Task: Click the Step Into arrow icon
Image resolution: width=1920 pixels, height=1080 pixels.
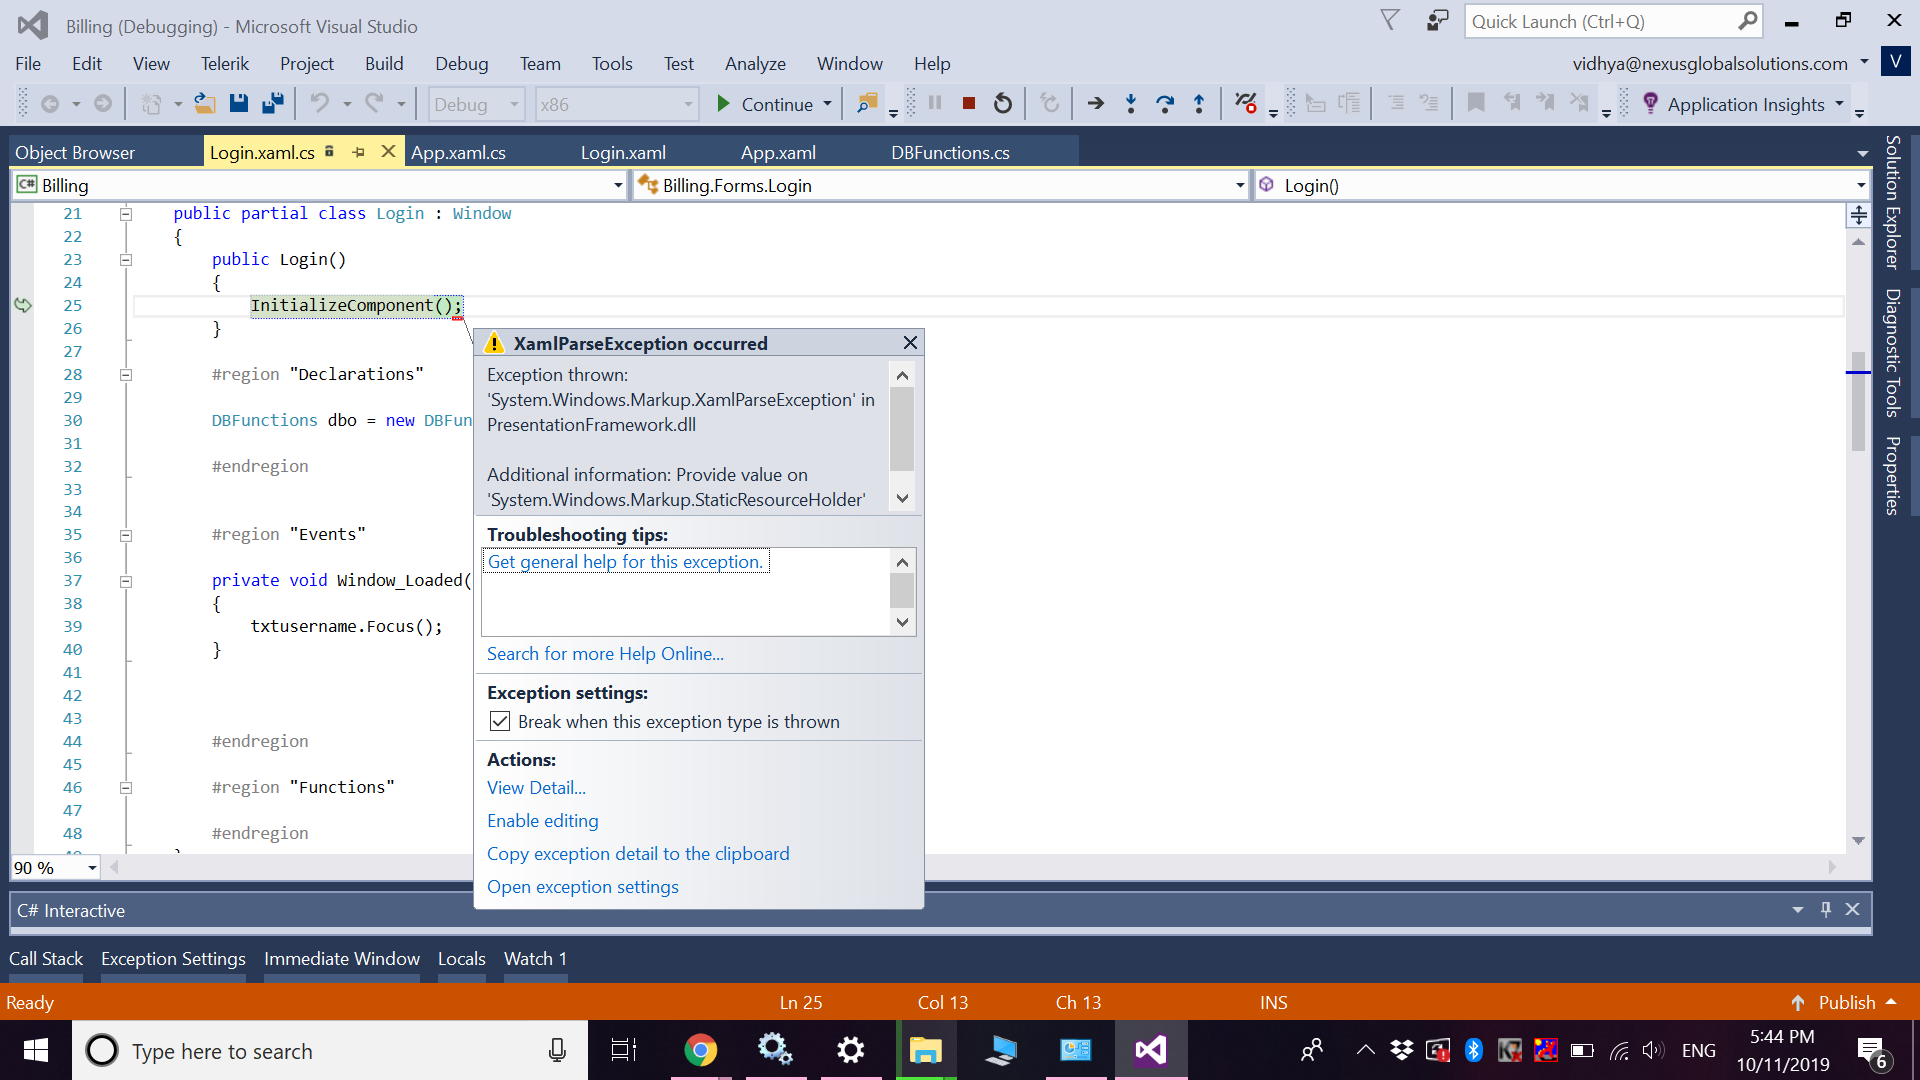Action: [x=1130, y=104]
